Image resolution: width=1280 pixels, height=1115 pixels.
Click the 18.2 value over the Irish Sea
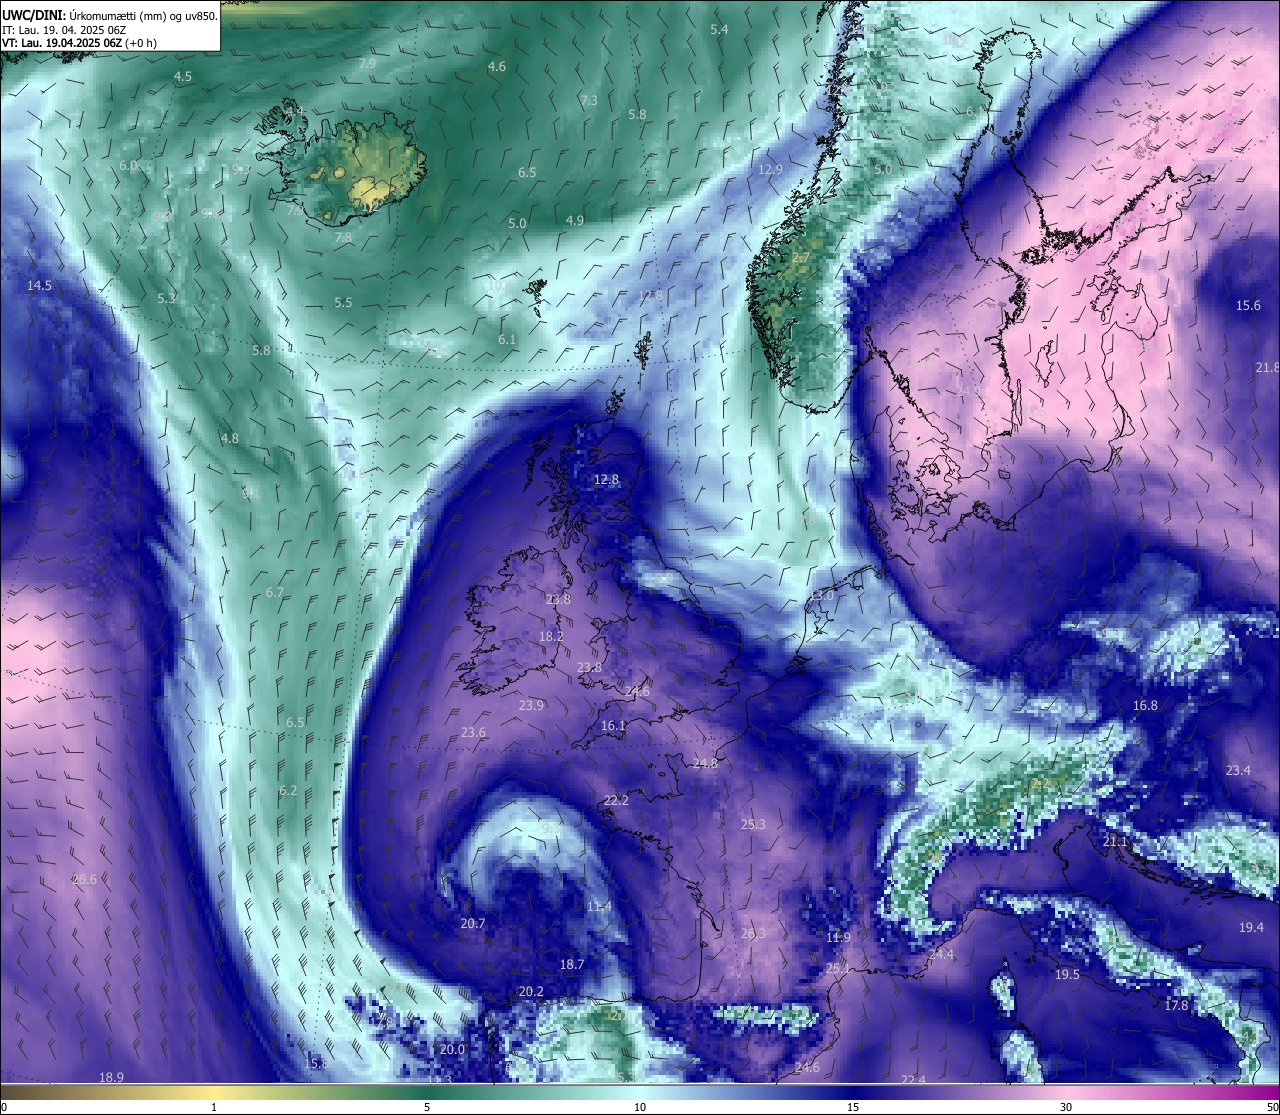pos(551,637)
